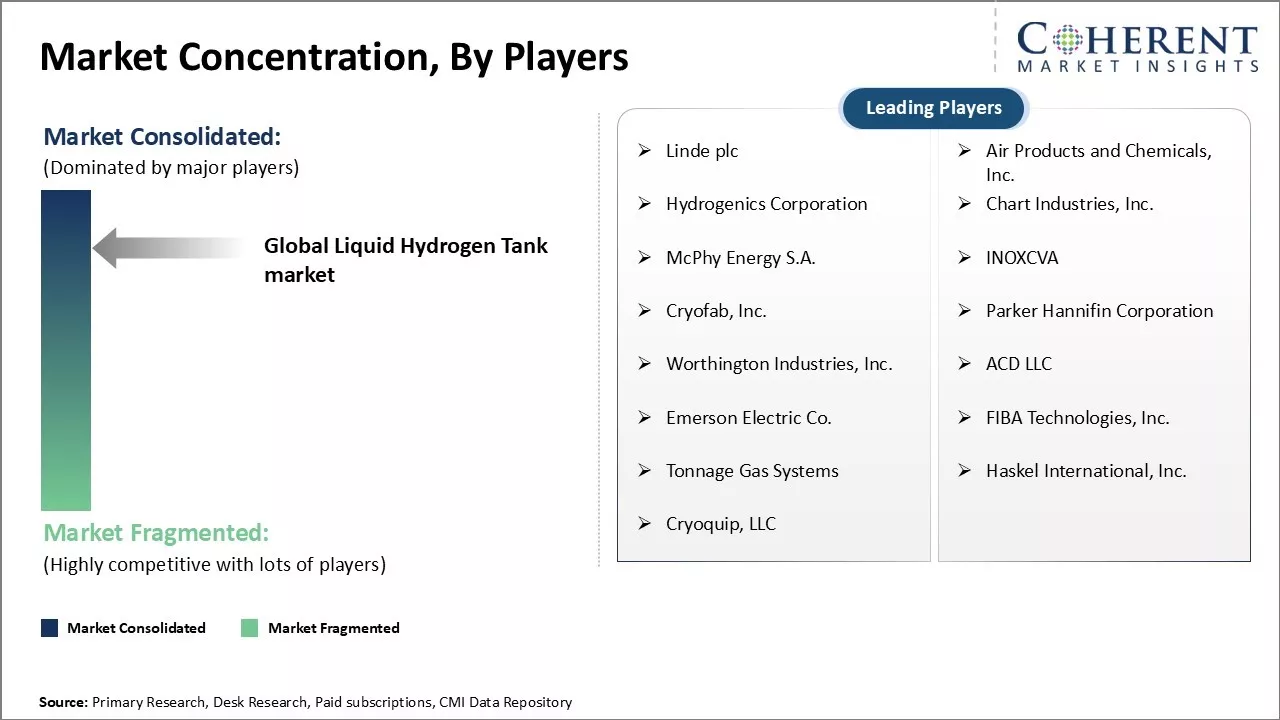Click the Market Consolidated heading text
The image size is (1280, 720).
(x=162, y=136)
